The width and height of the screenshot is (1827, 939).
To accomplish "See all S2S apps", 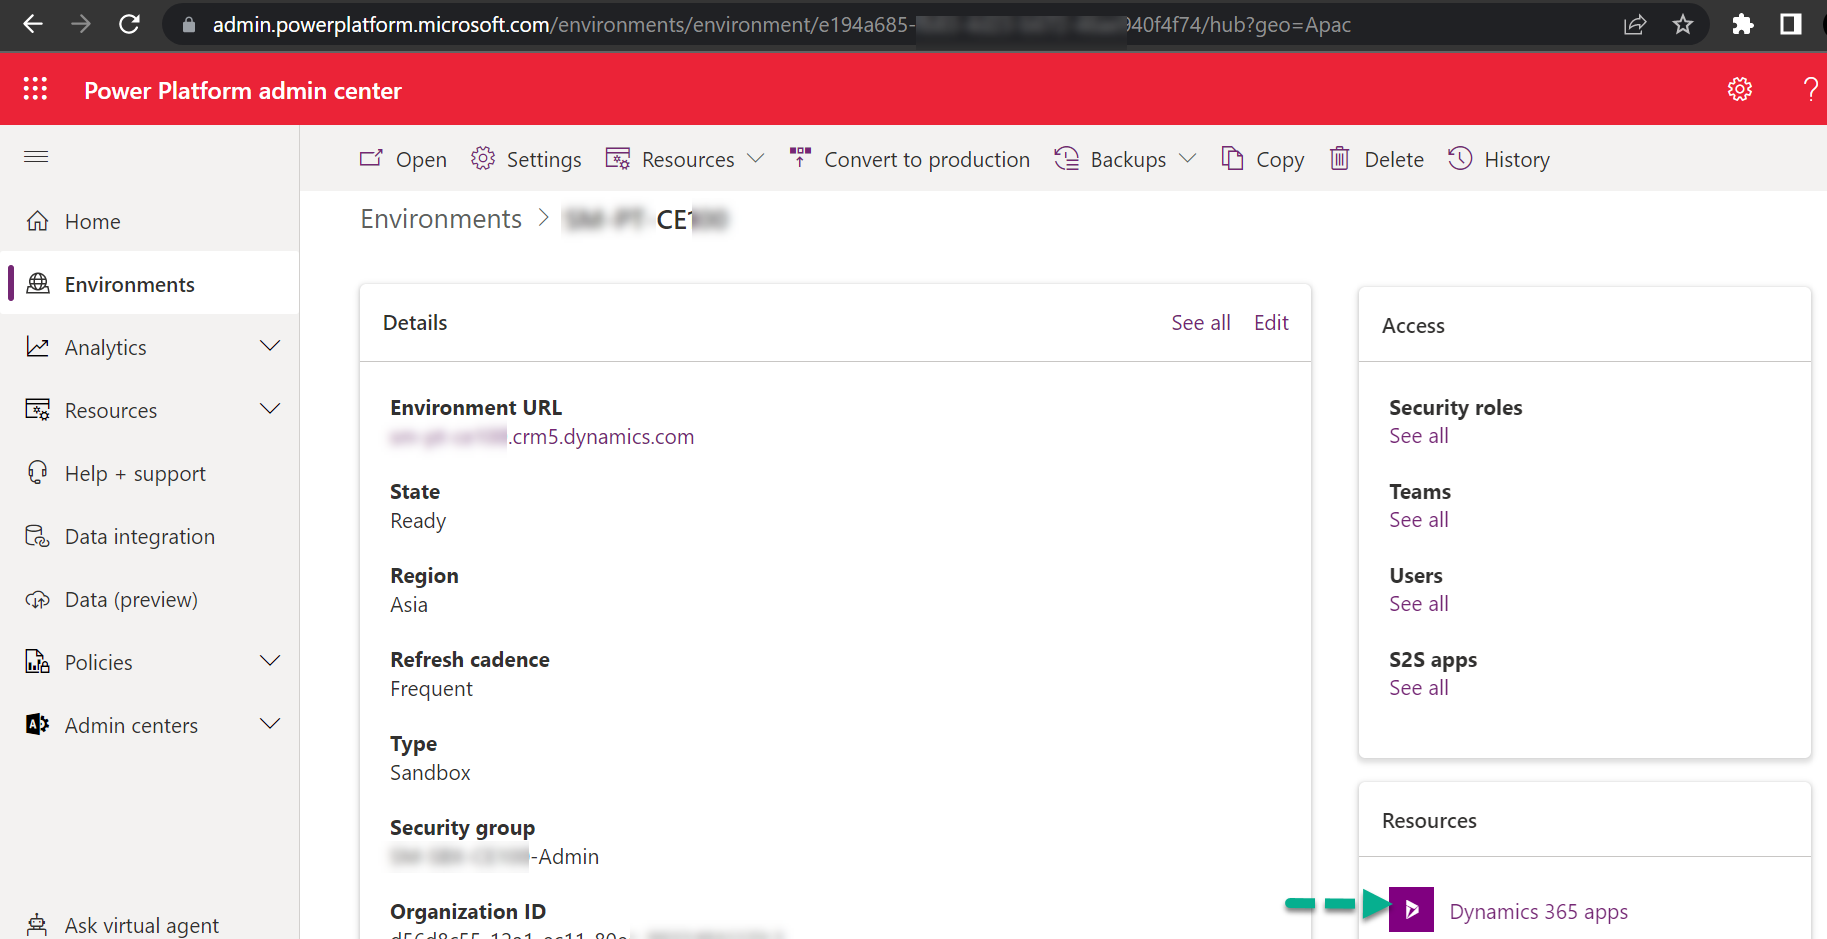I will (1418, 688).
